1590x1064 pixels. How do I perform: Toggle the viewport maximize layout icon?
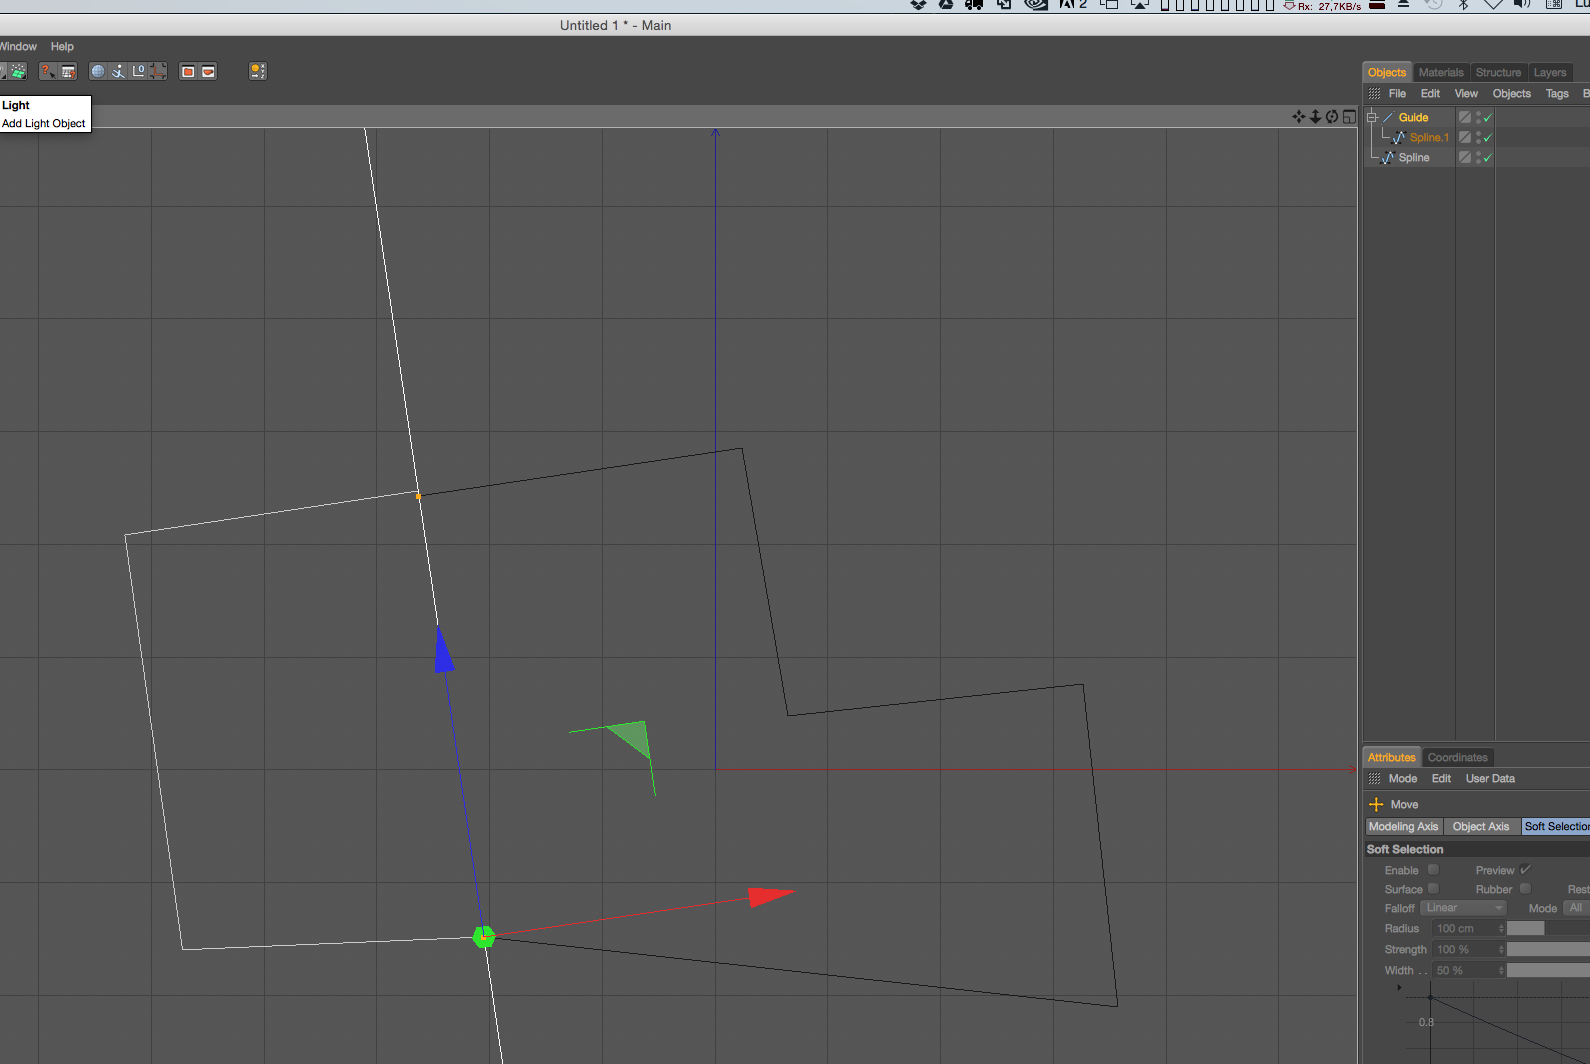1349,117
